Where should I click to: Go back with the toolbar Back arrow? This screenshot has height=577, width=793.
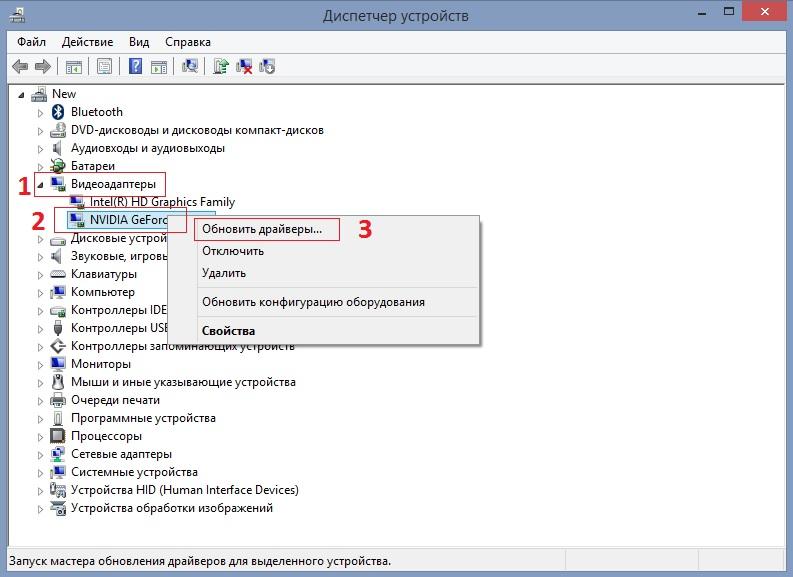[20, 66]
